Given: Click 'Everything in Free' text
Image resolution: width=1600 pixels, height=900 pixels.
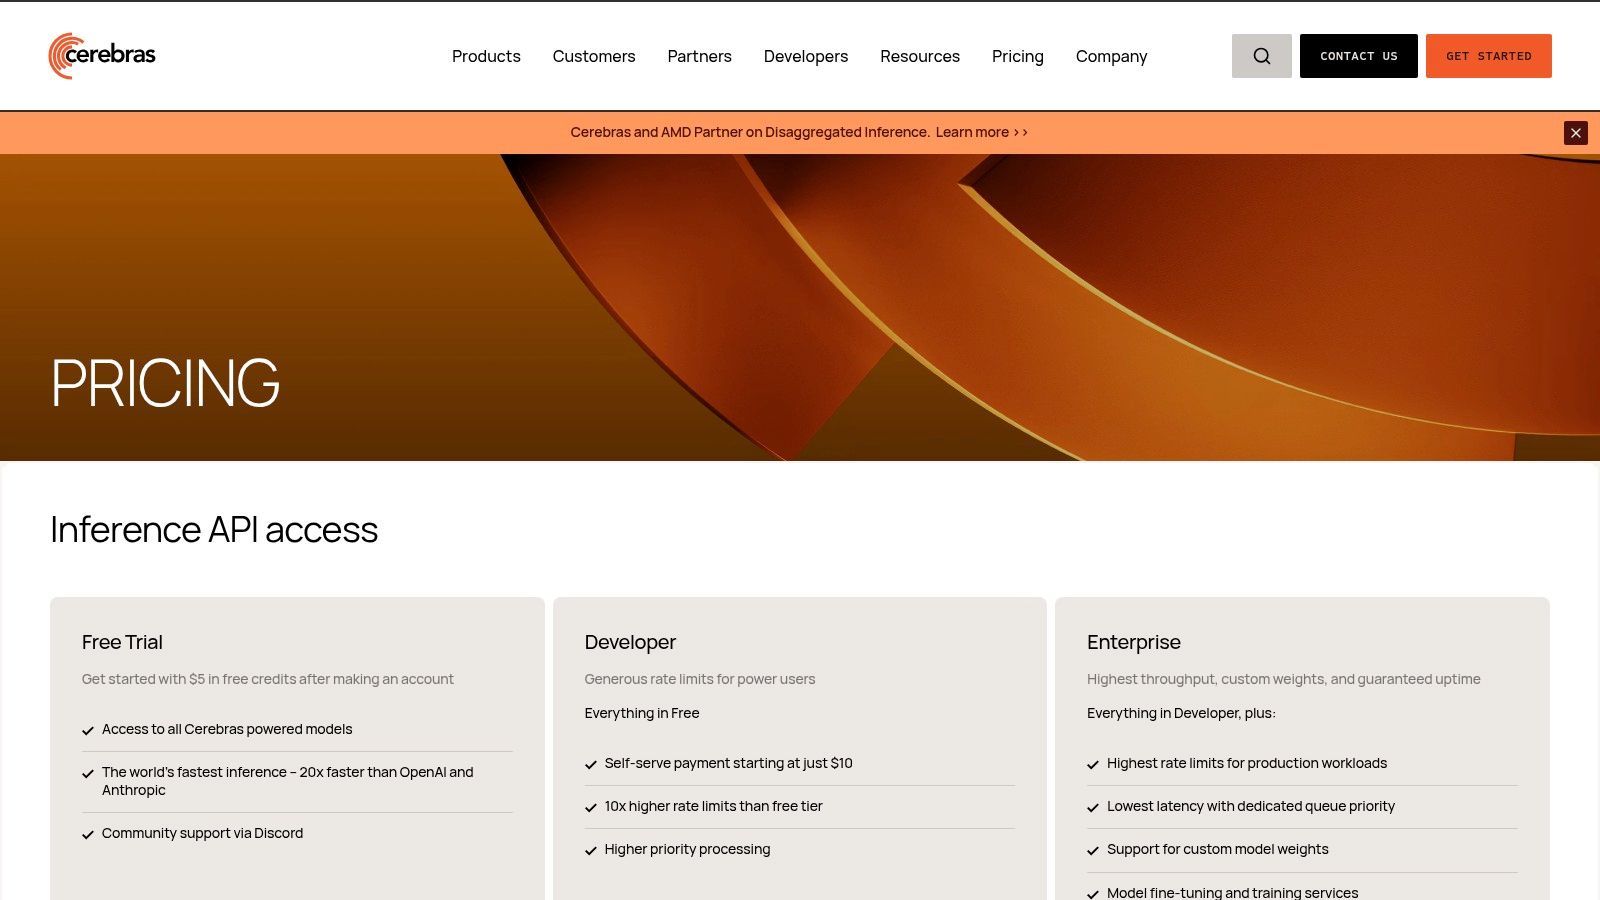Looking at the screenshot, I should point(642,713).
